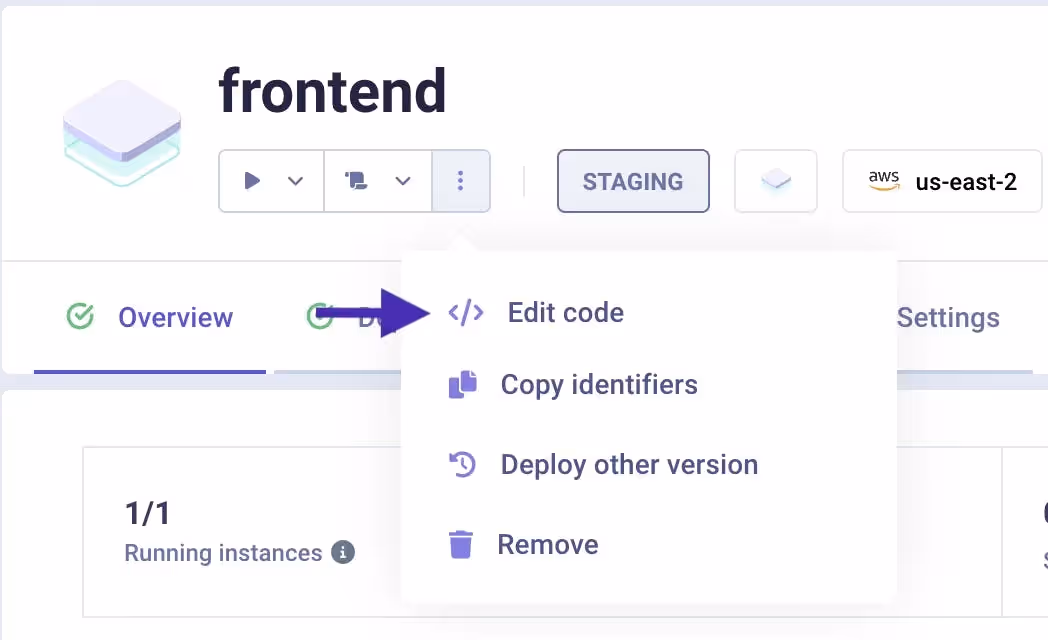Click the Copy identifiers clipboard icon
This screenshot has height=640, width=1048.
tap(463, 384)
